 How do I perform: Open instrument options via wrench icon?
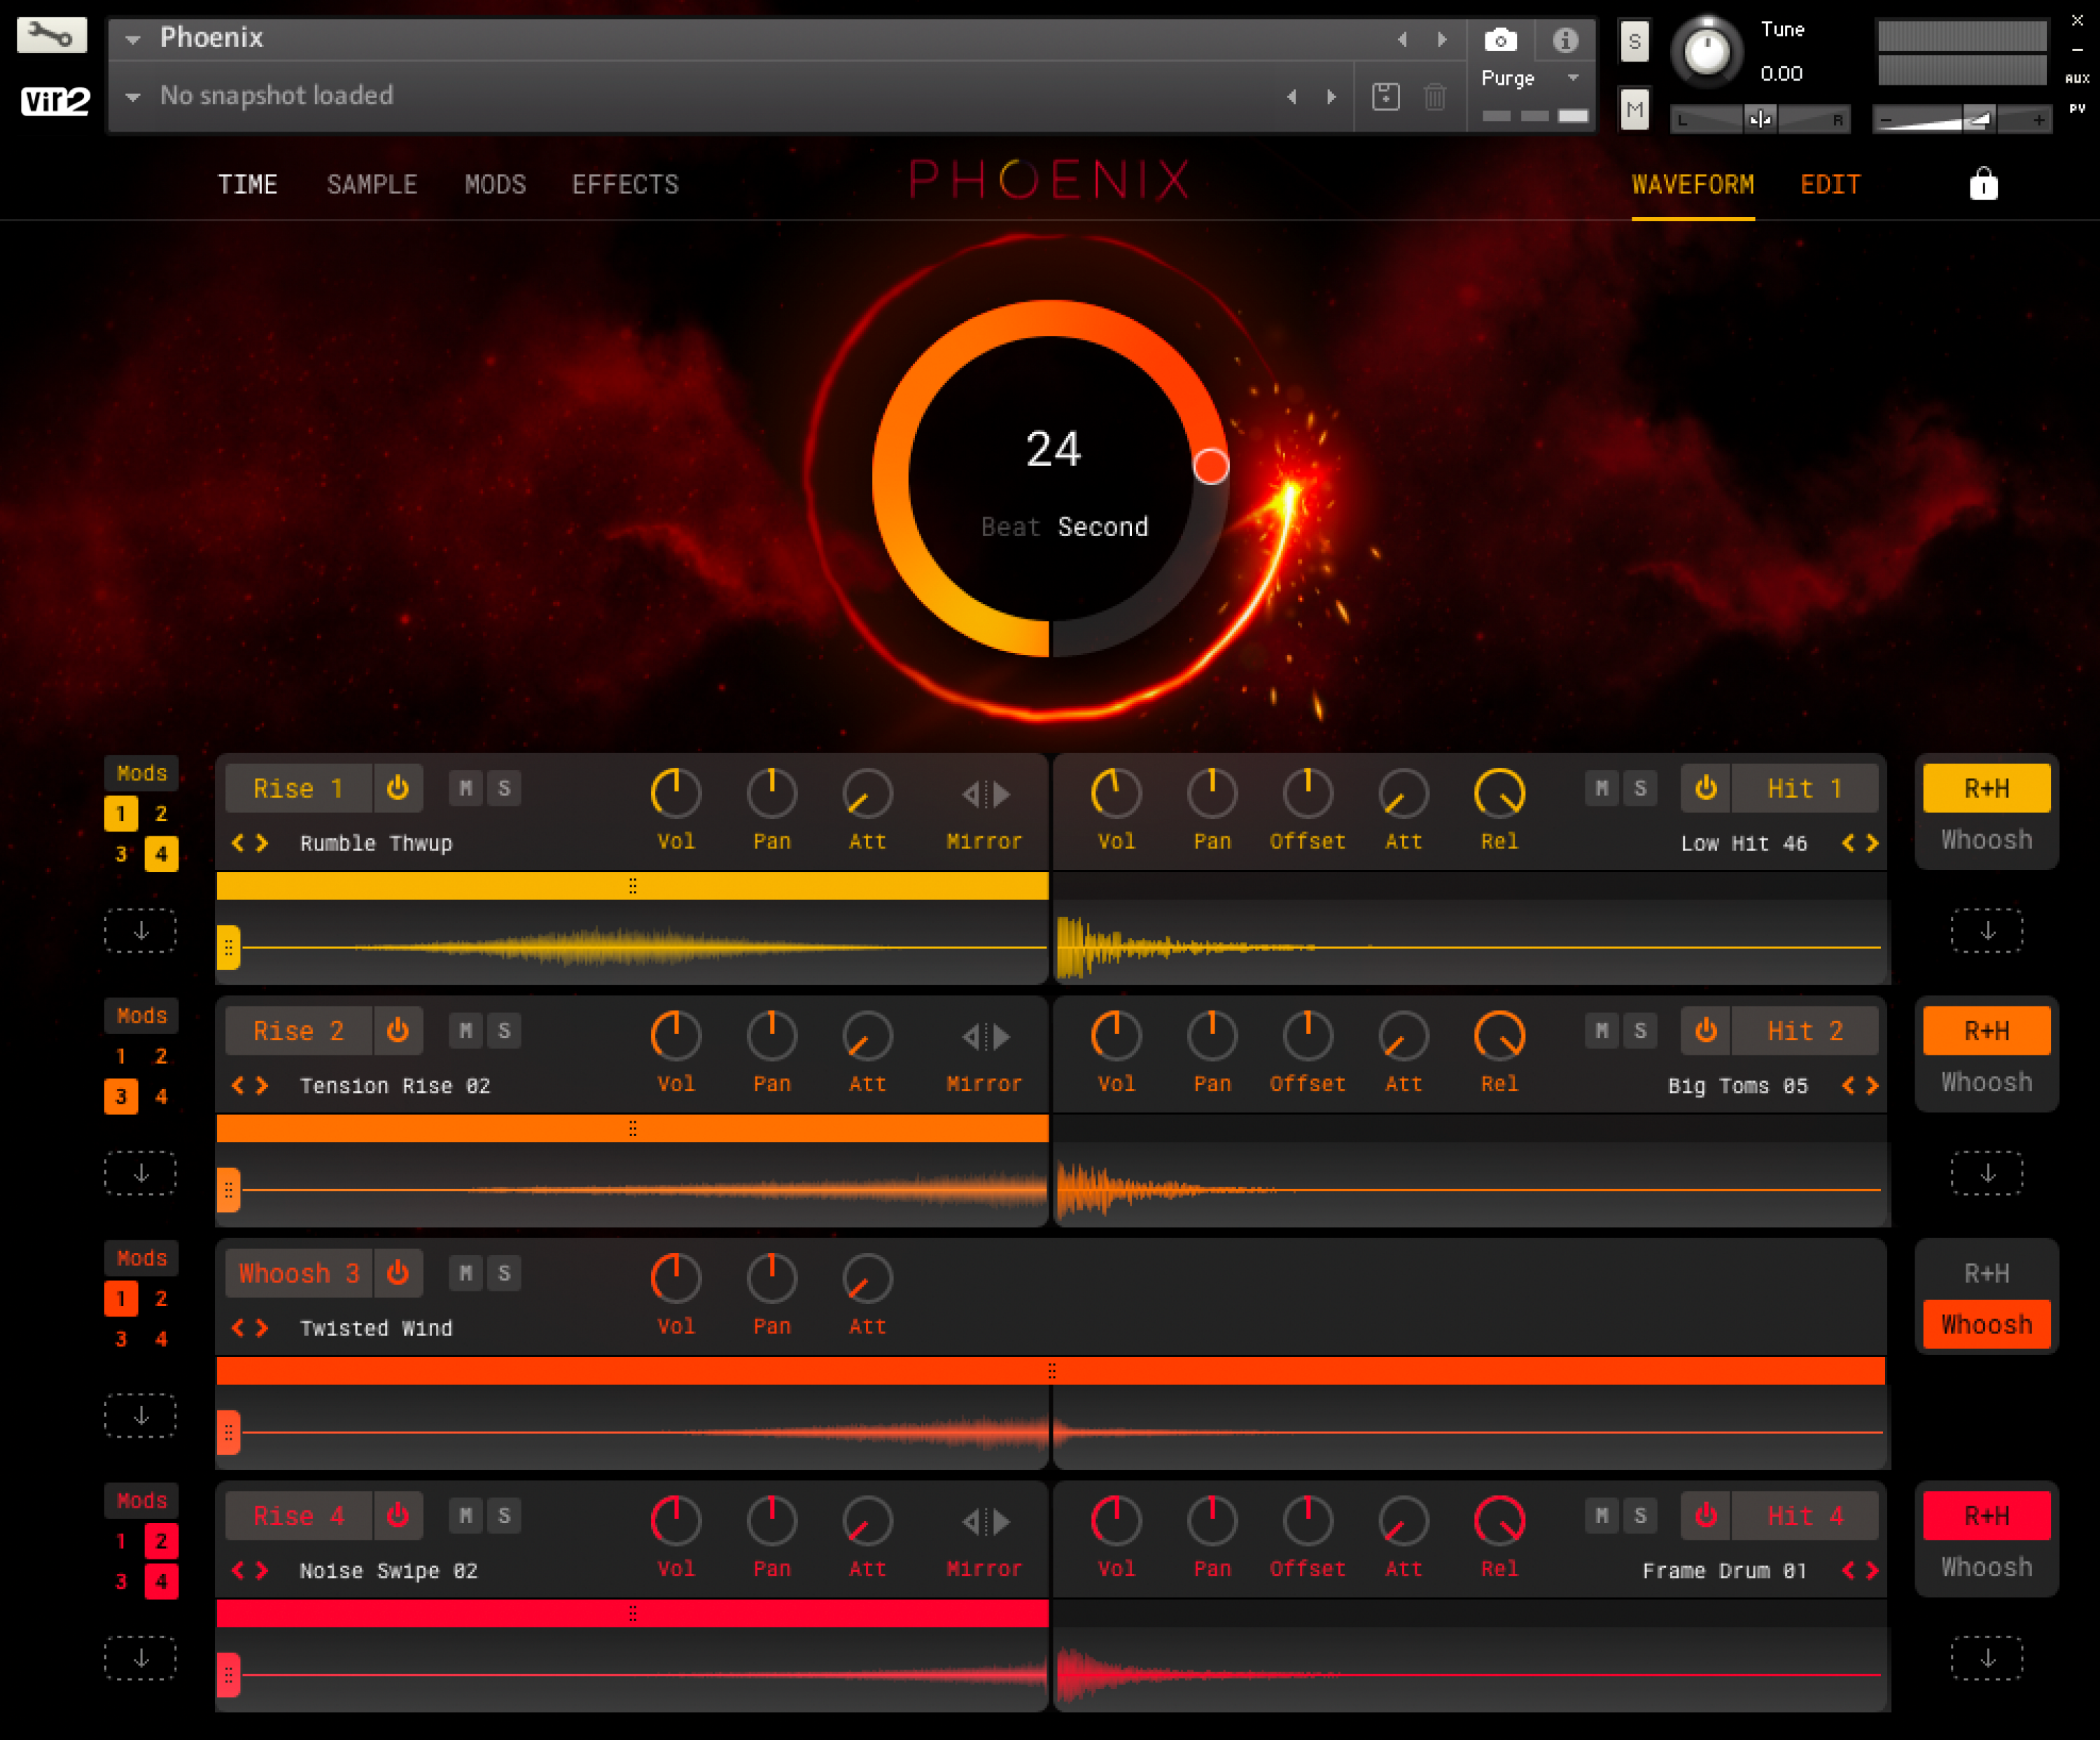[x=51, y=34]
